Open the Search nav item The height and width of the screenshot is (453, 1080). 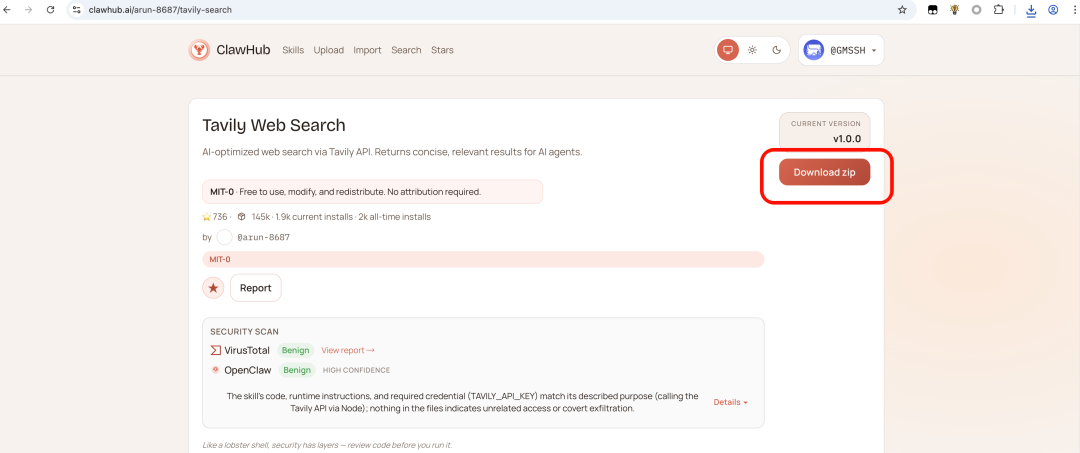(406, 50)
